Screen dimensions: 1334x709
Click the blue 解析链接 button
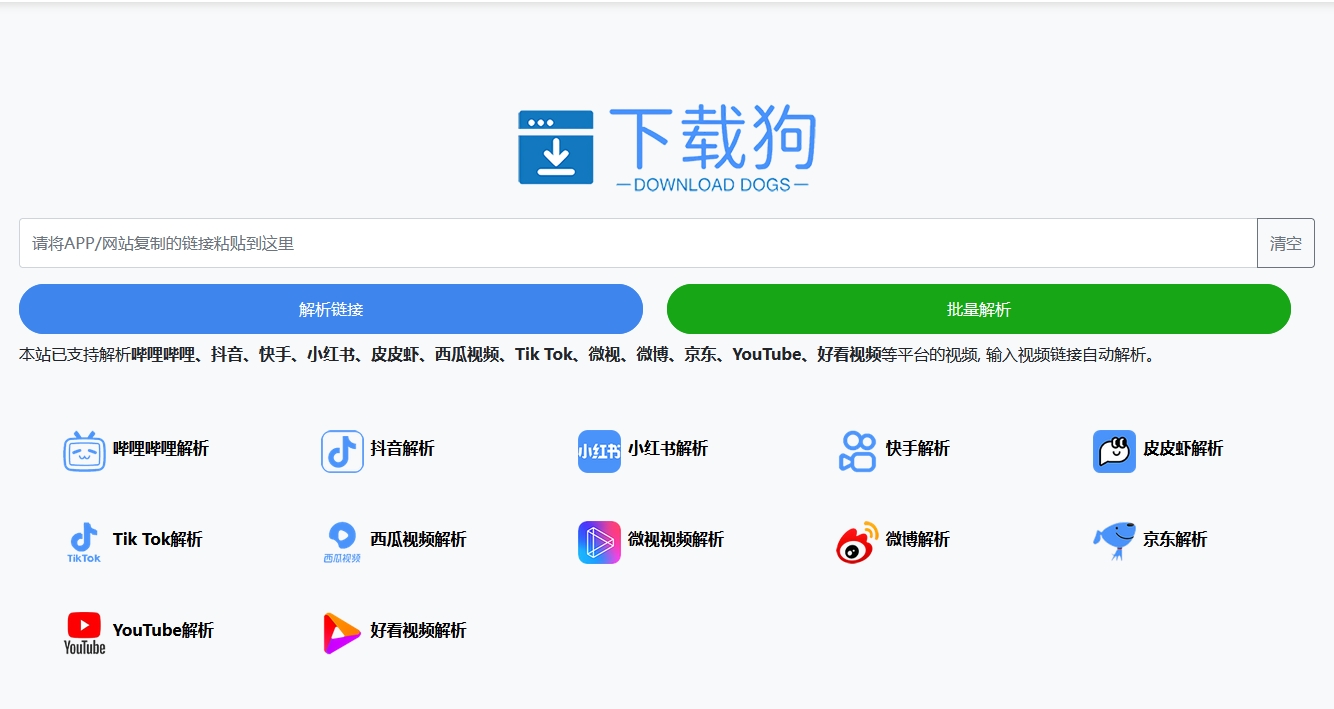(x=331, y=309)
